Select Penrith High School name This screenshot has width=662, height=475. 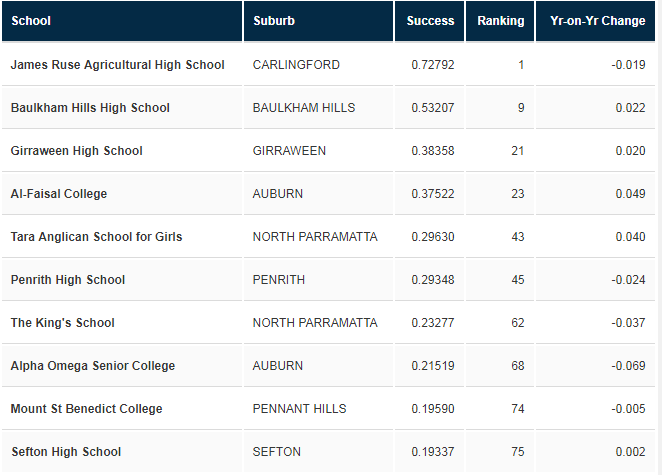pyautogui.click(x=68, y=280)
